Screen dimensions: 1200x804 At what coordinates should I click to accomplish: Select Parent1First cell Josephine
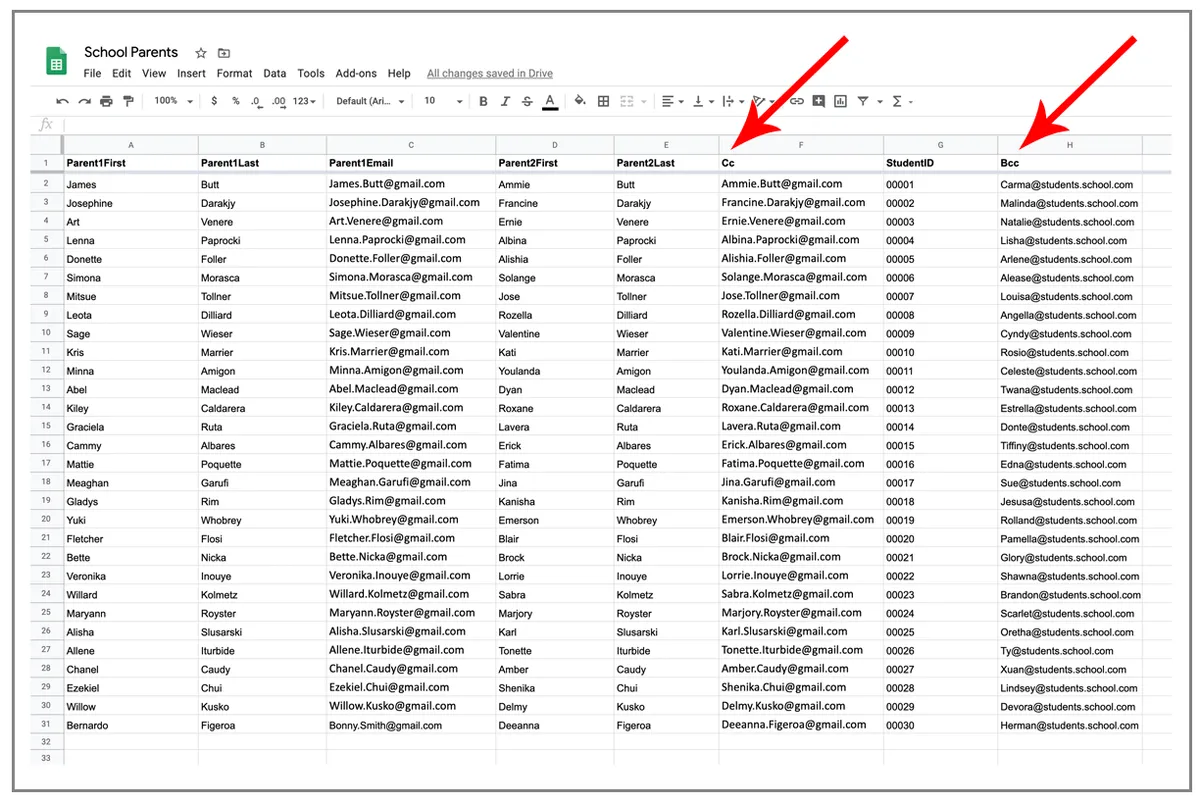click(x=131, y=203)
